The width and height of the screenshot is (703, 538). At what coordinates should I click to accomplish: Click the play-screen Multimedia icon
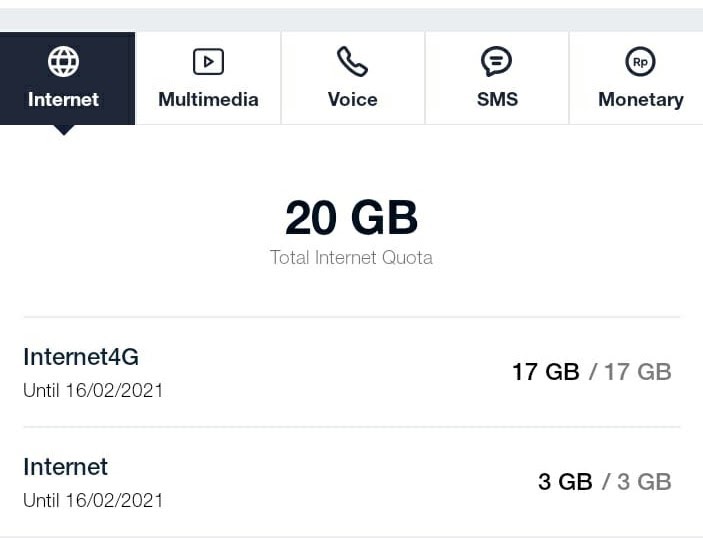208,62
